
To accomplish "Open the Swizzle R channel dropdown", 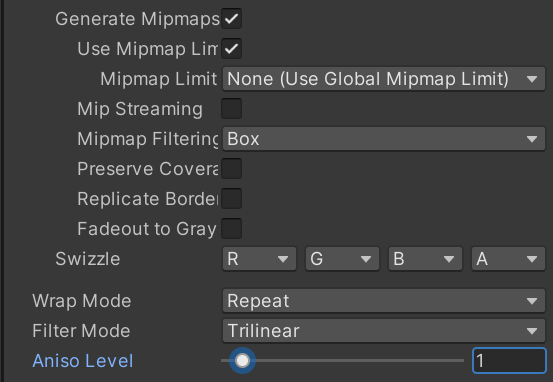I will click(259, 259).
